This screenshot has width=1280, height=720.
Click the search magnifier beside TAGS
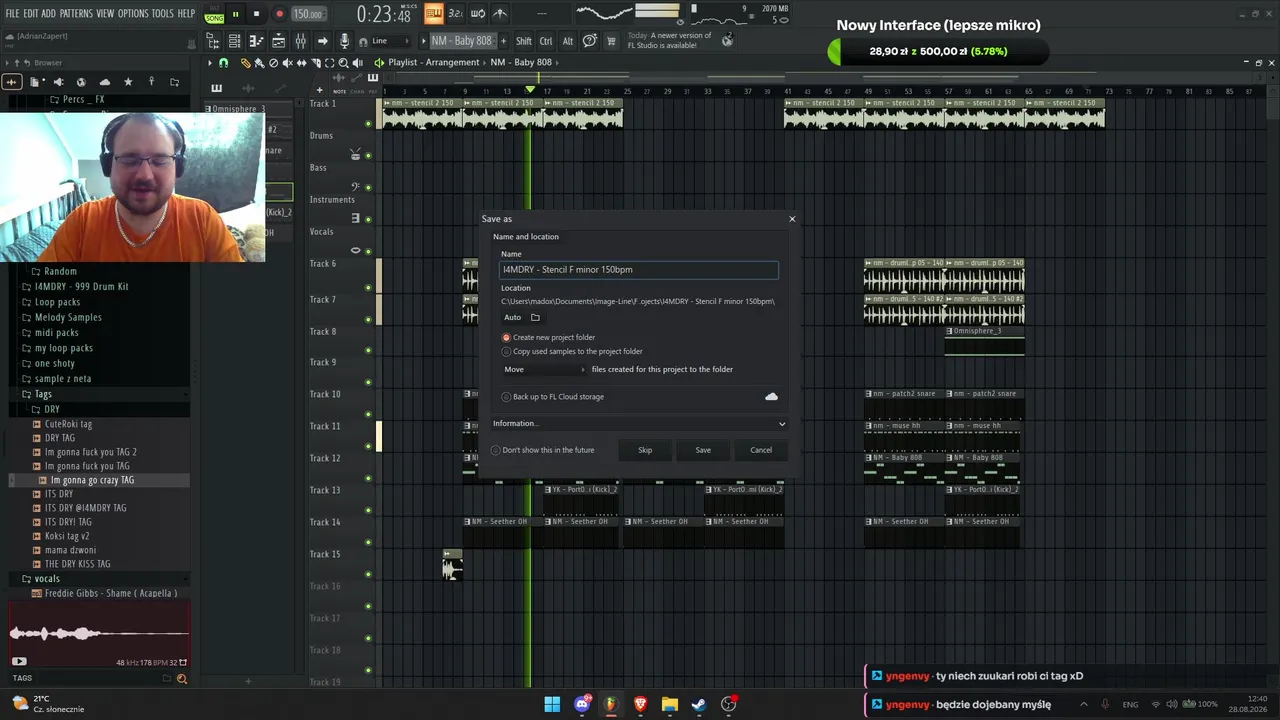point(182,679)
